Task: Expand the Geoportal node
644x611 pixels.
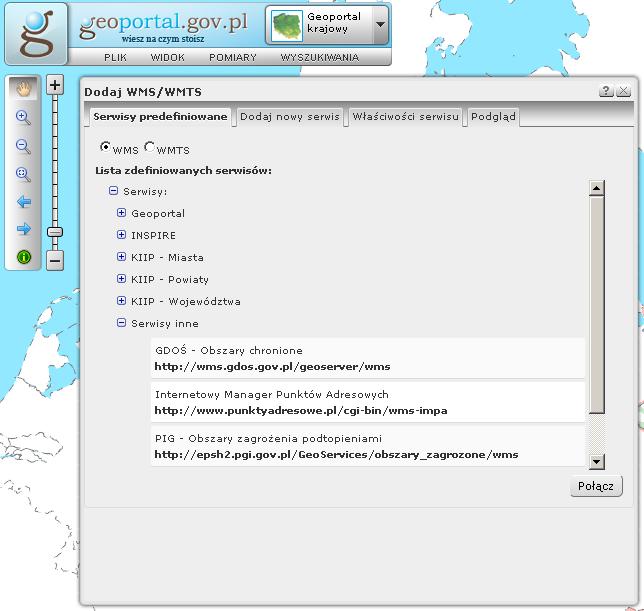Action: coord(121,213)
